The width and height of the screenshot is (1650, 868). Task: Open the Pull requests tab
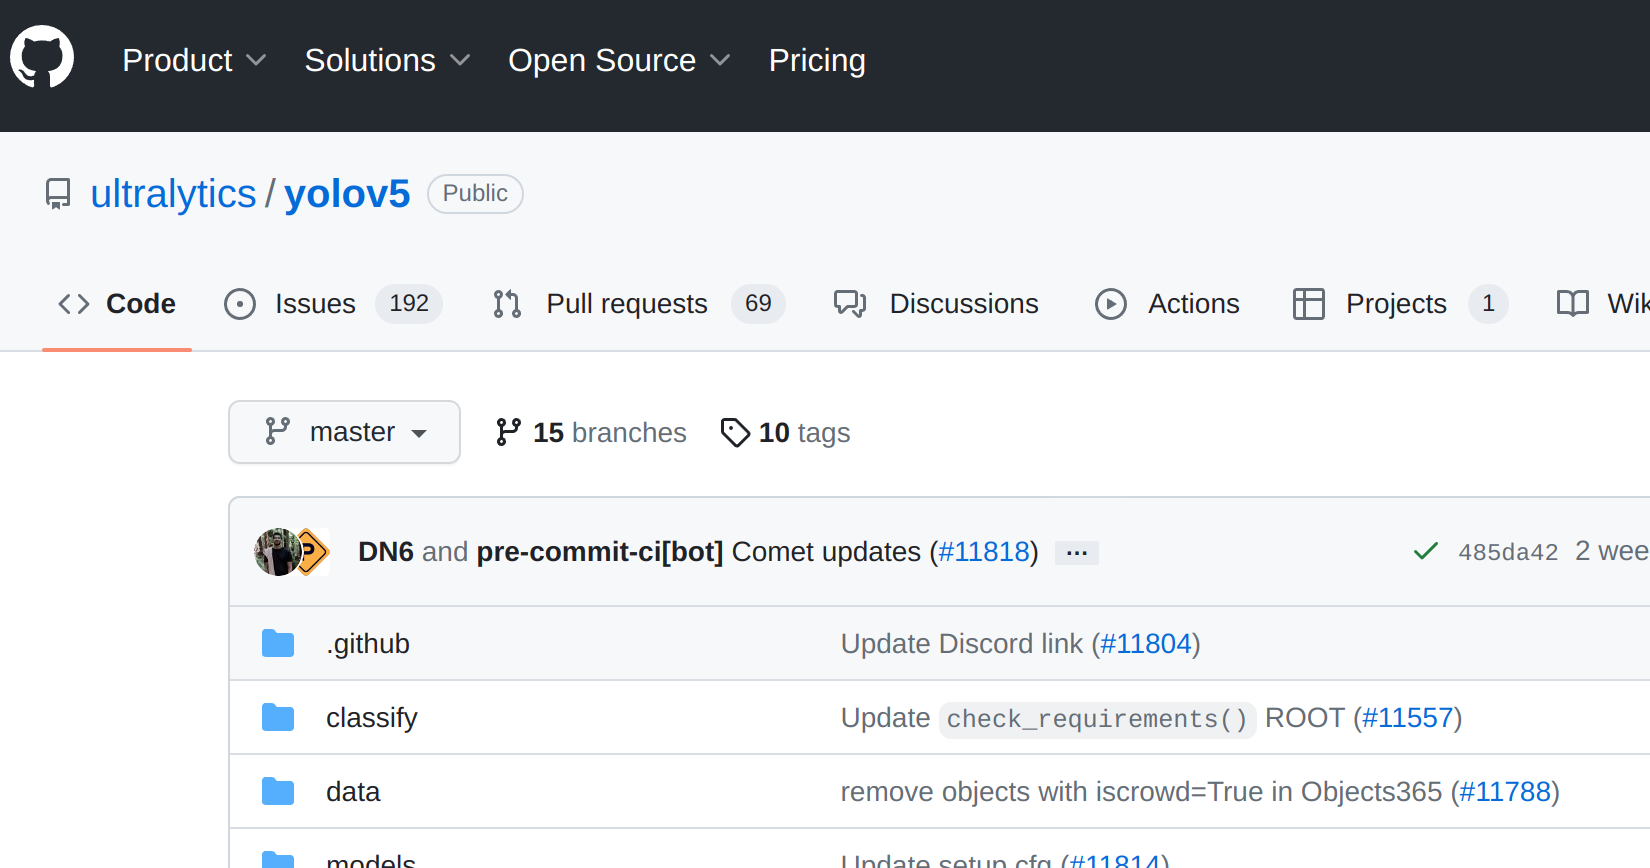(638, 303)
